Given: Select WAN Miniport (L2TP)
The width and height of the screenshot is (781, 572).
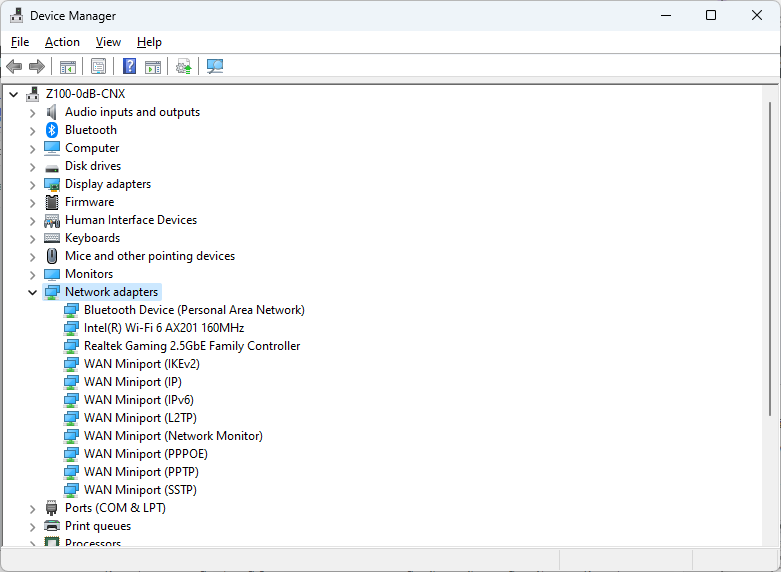Looking at the screenshot, I should pos(140,418).
